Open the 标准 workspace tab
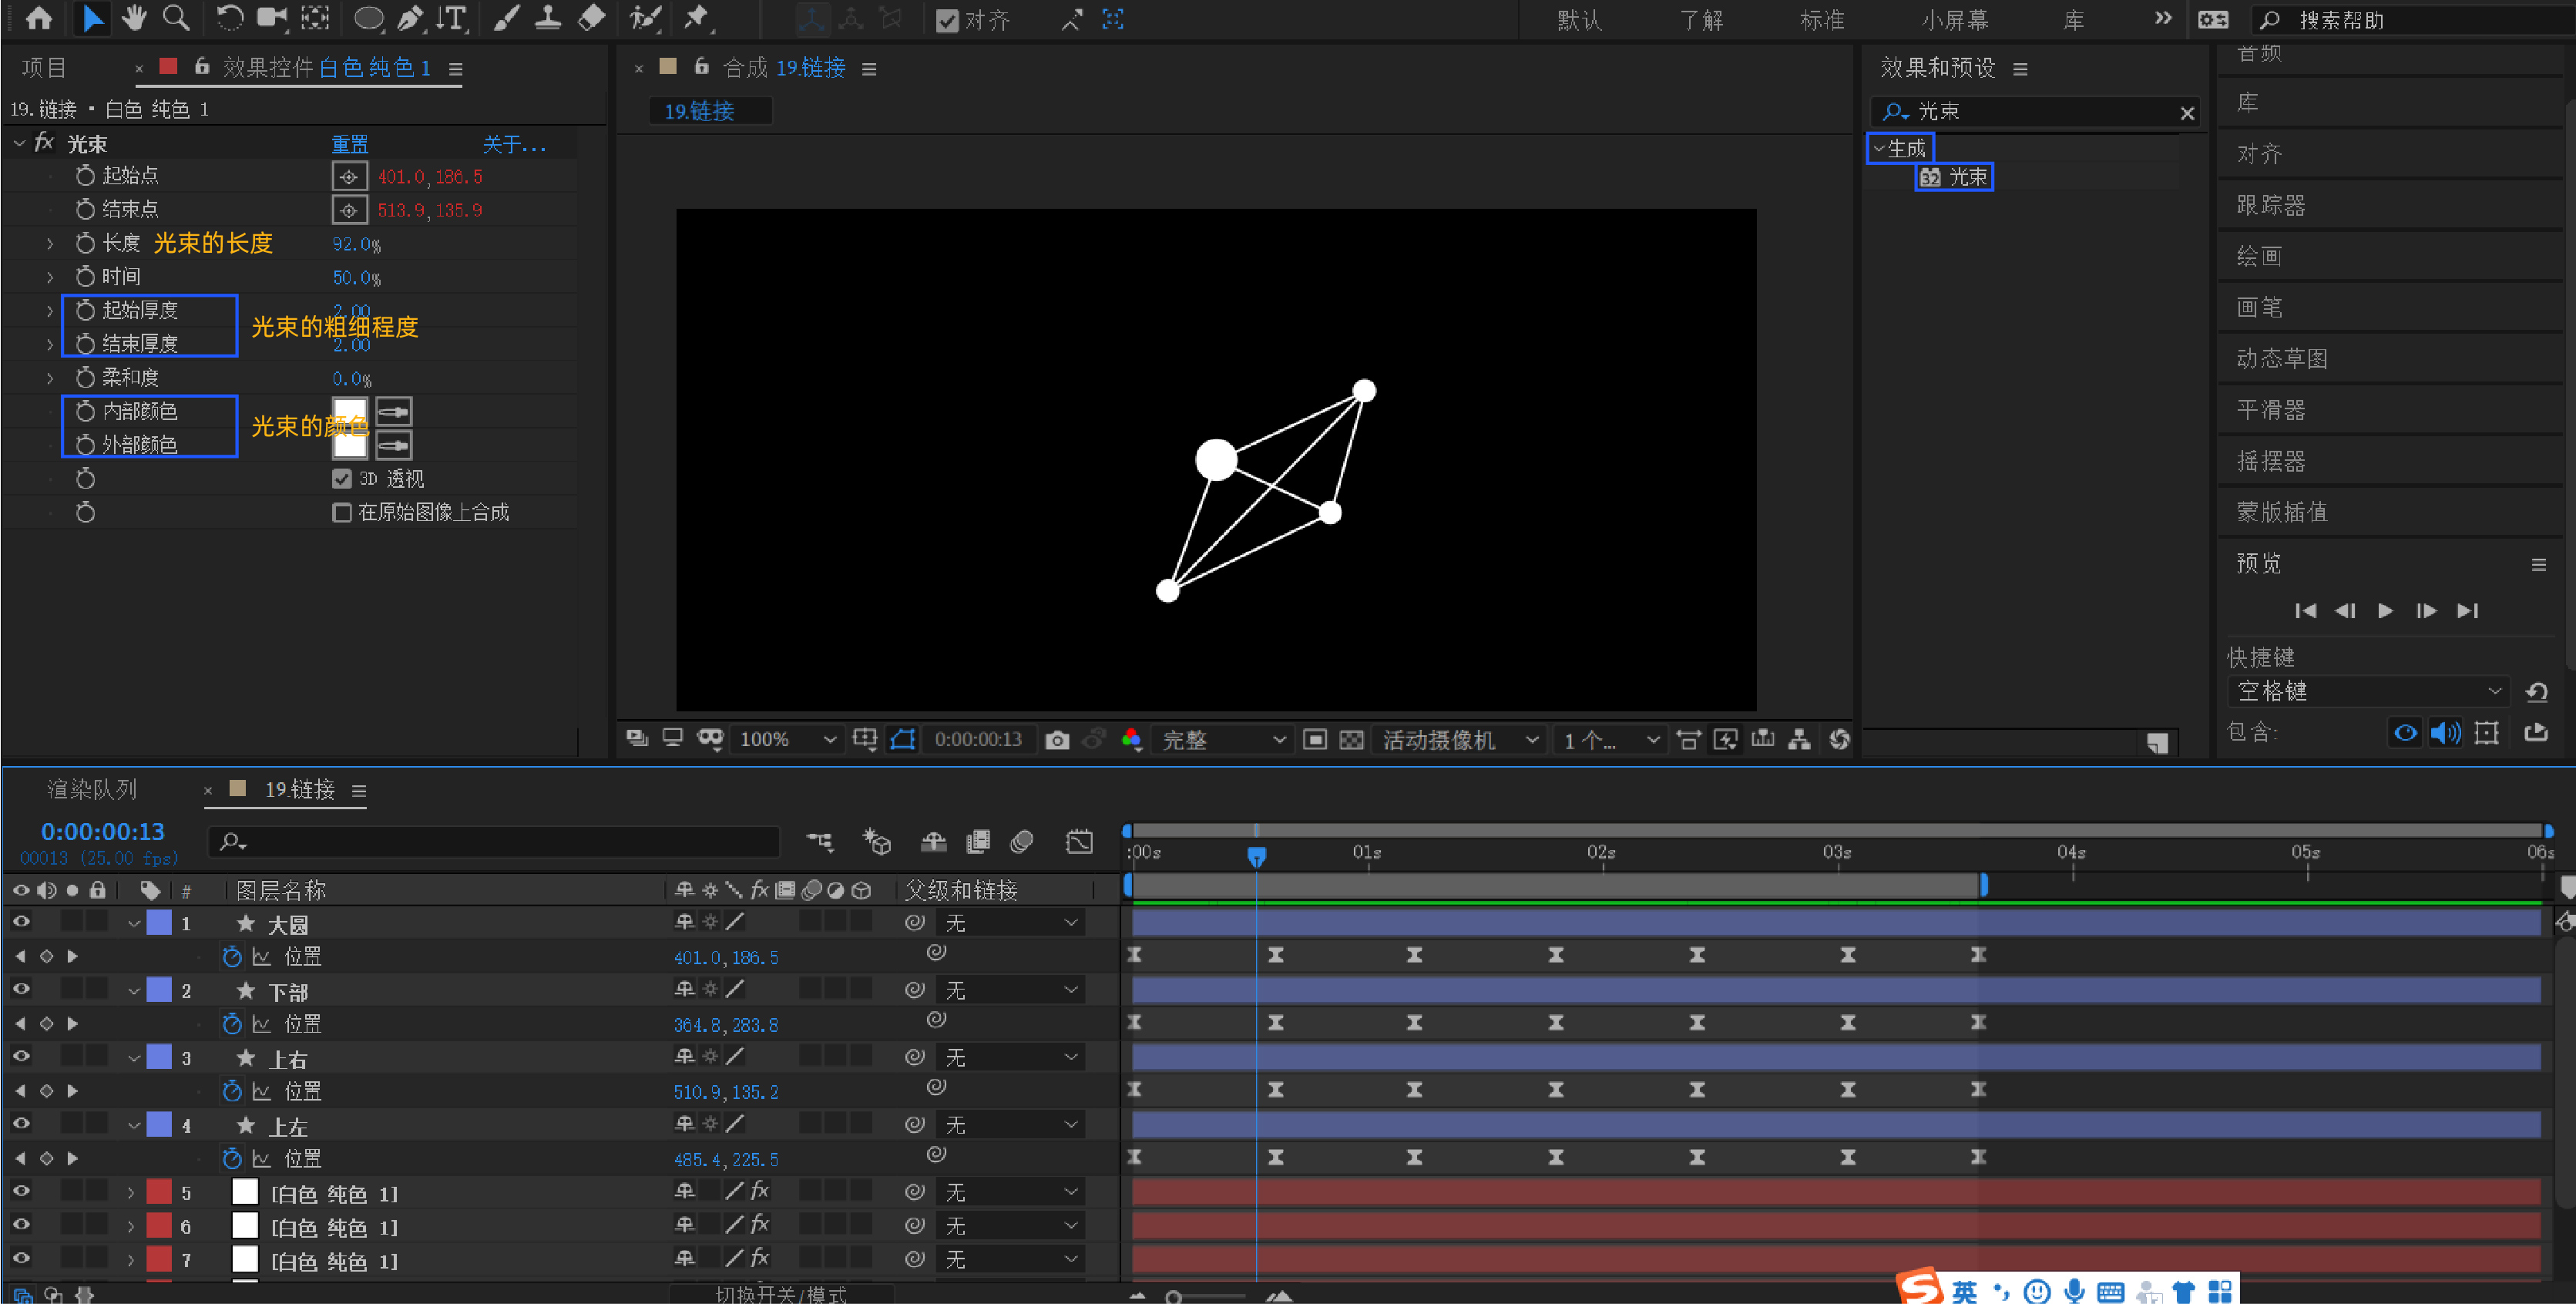 [1821, 20]
